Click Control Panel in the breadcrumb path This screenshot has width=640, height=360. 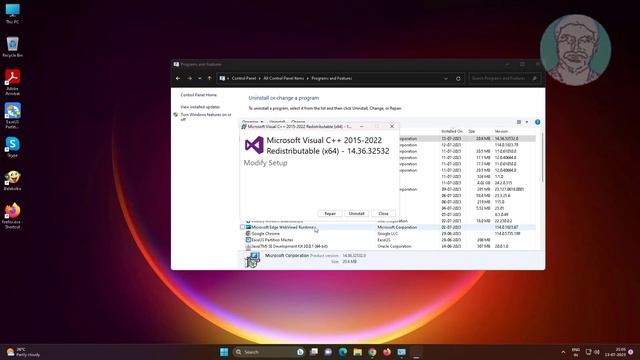coord(244,78)
